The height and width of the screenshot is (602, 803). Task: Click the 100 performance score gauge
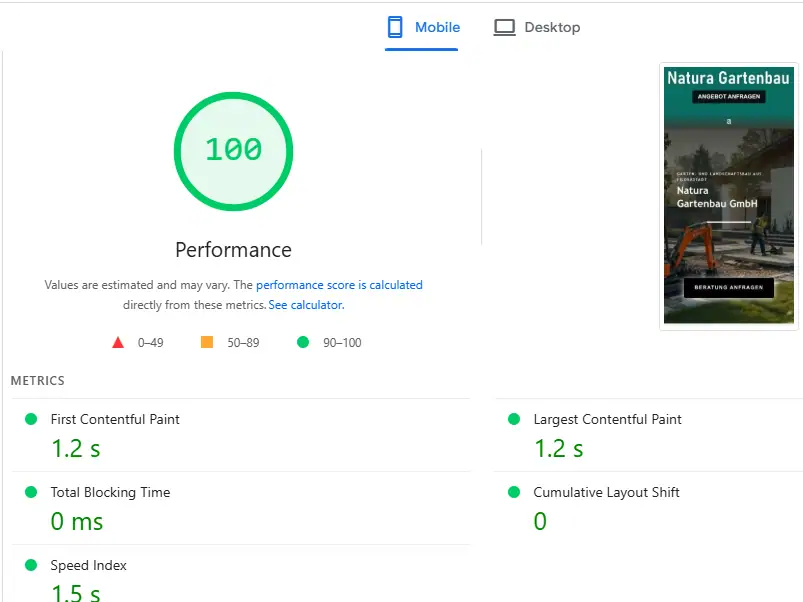tap(234, 151)
